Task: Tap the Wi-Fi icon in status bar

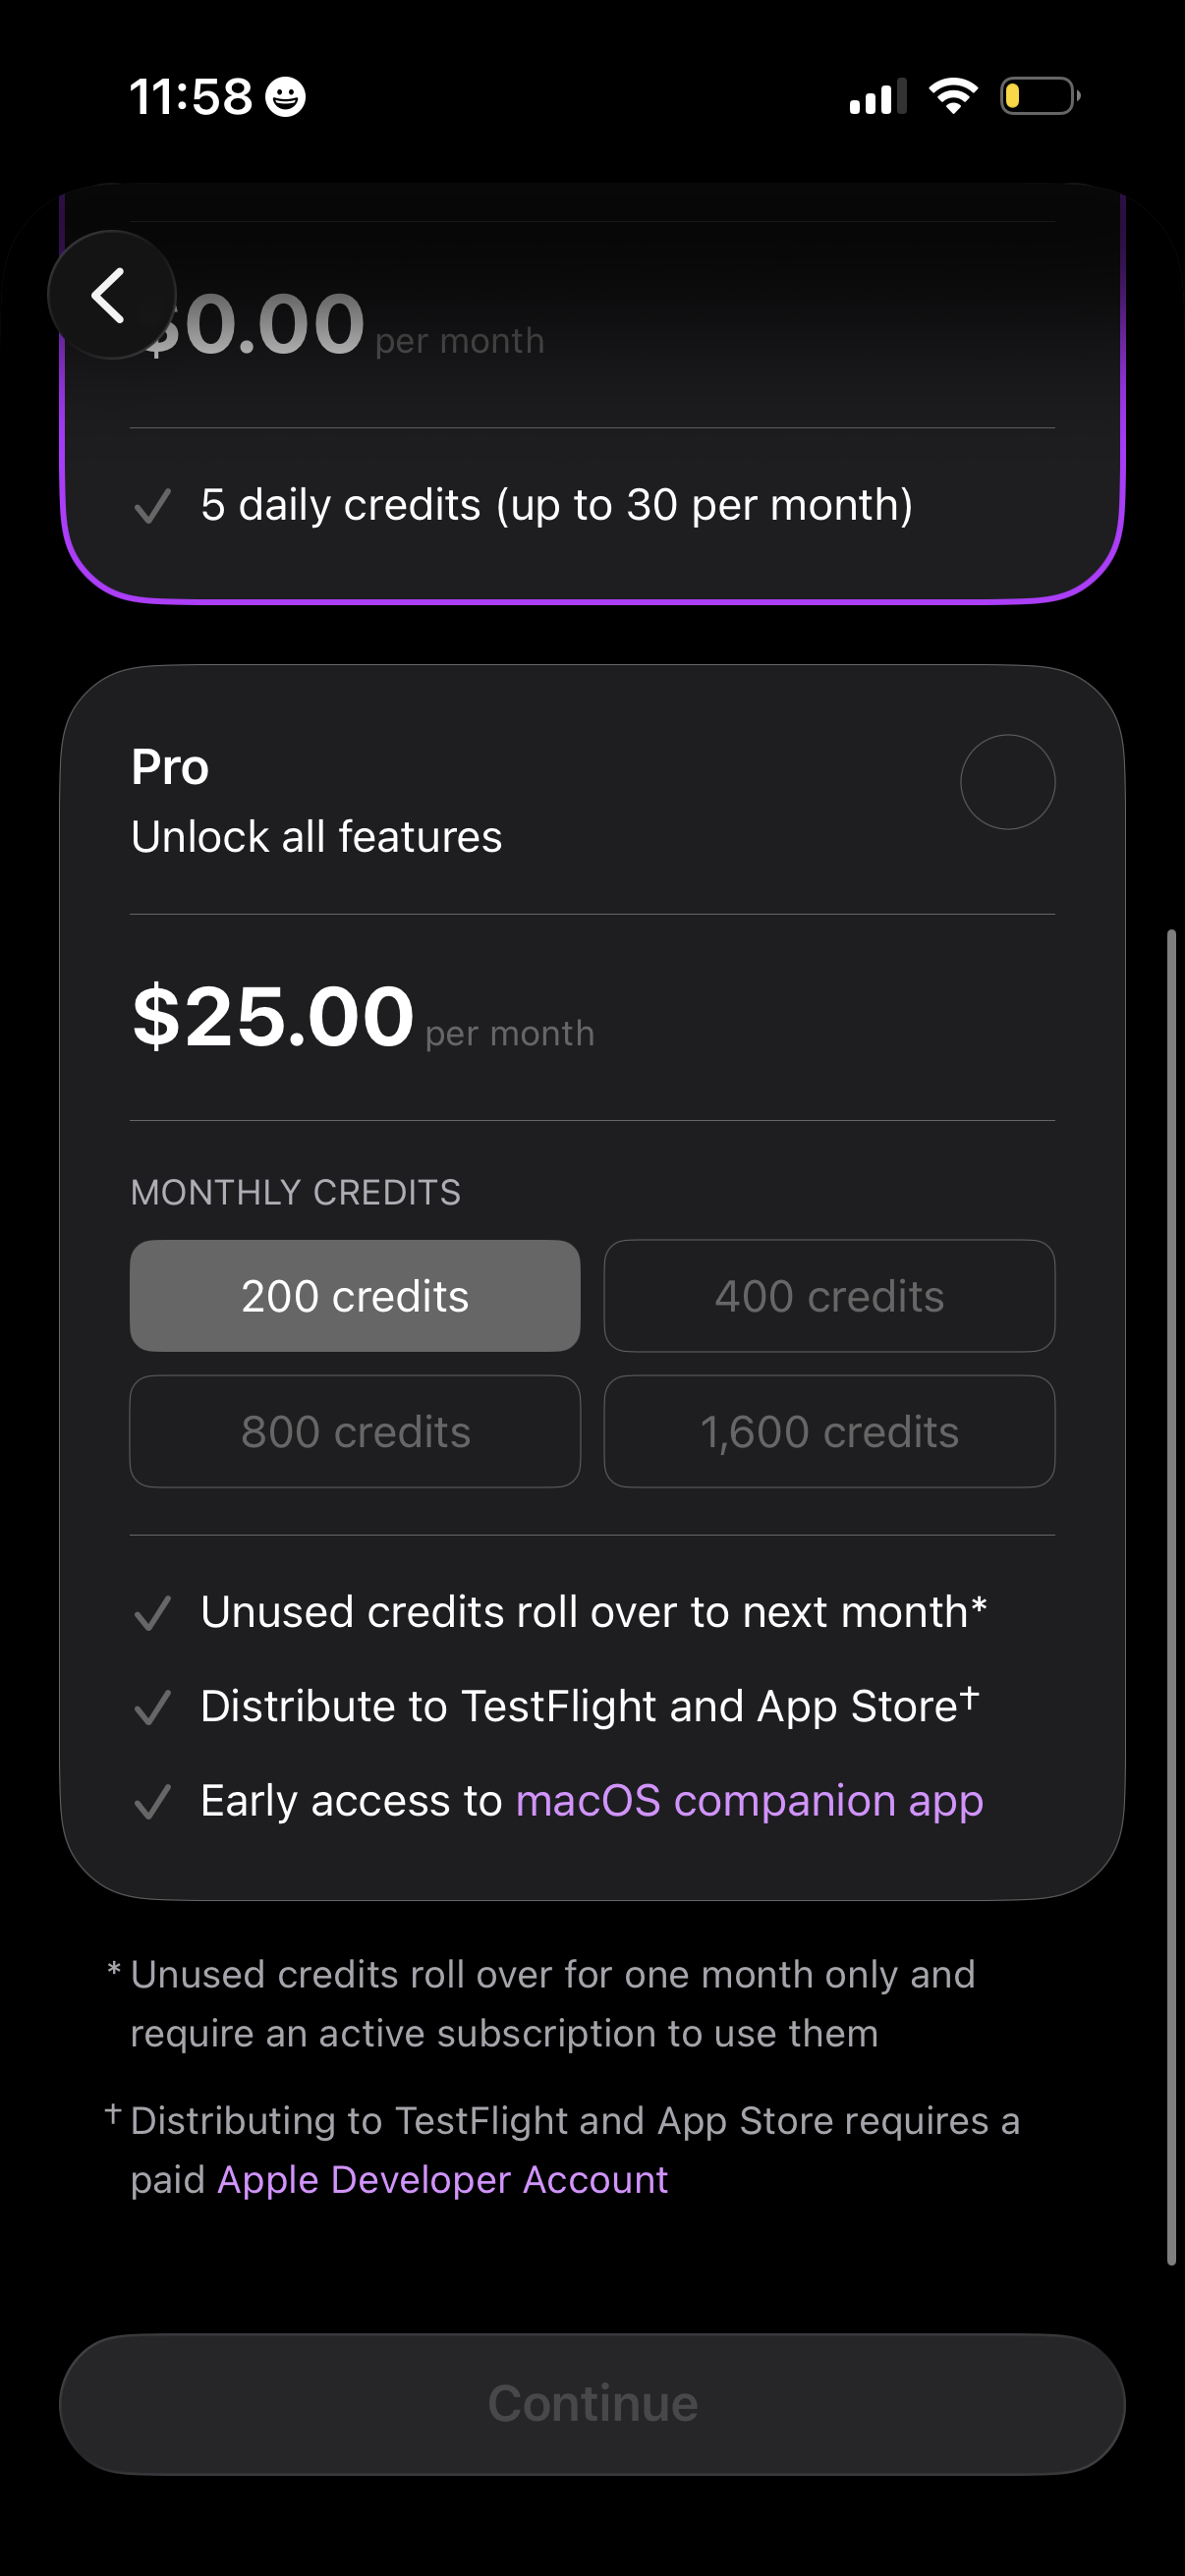Action: point(953,95)
